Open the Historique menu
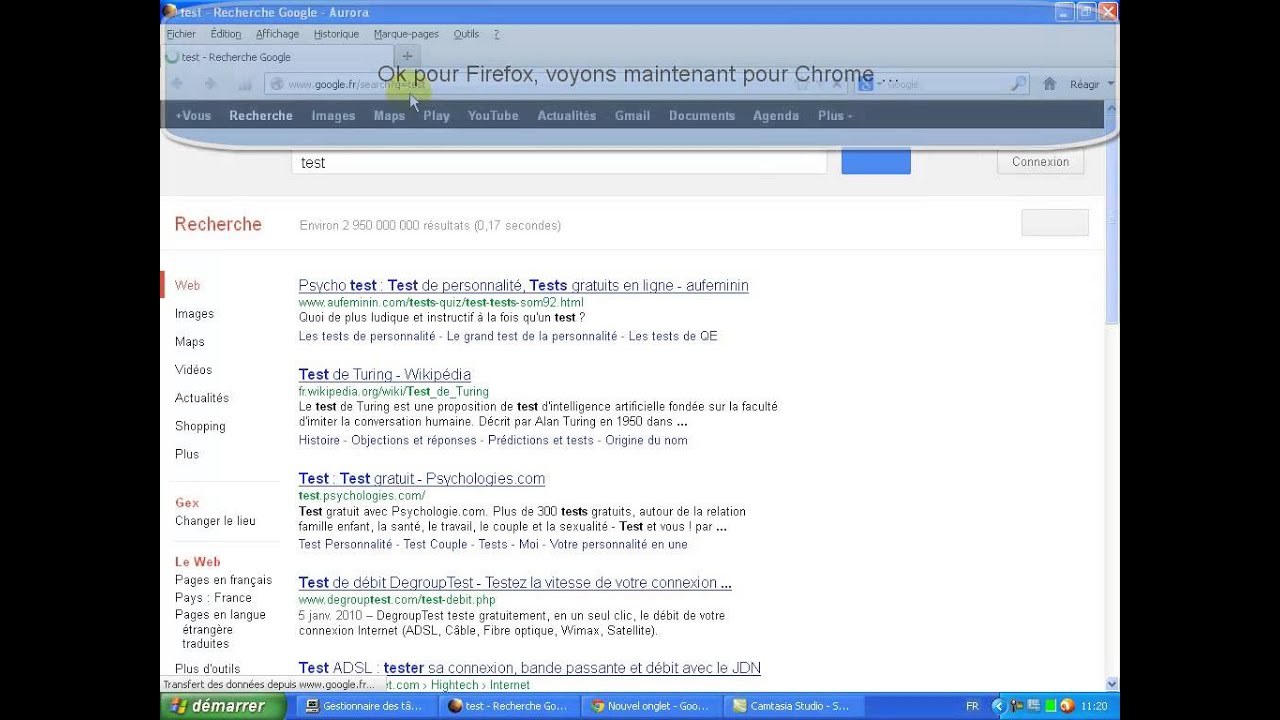This screenshot has width=1280, height=720. [x=336, y=34]
